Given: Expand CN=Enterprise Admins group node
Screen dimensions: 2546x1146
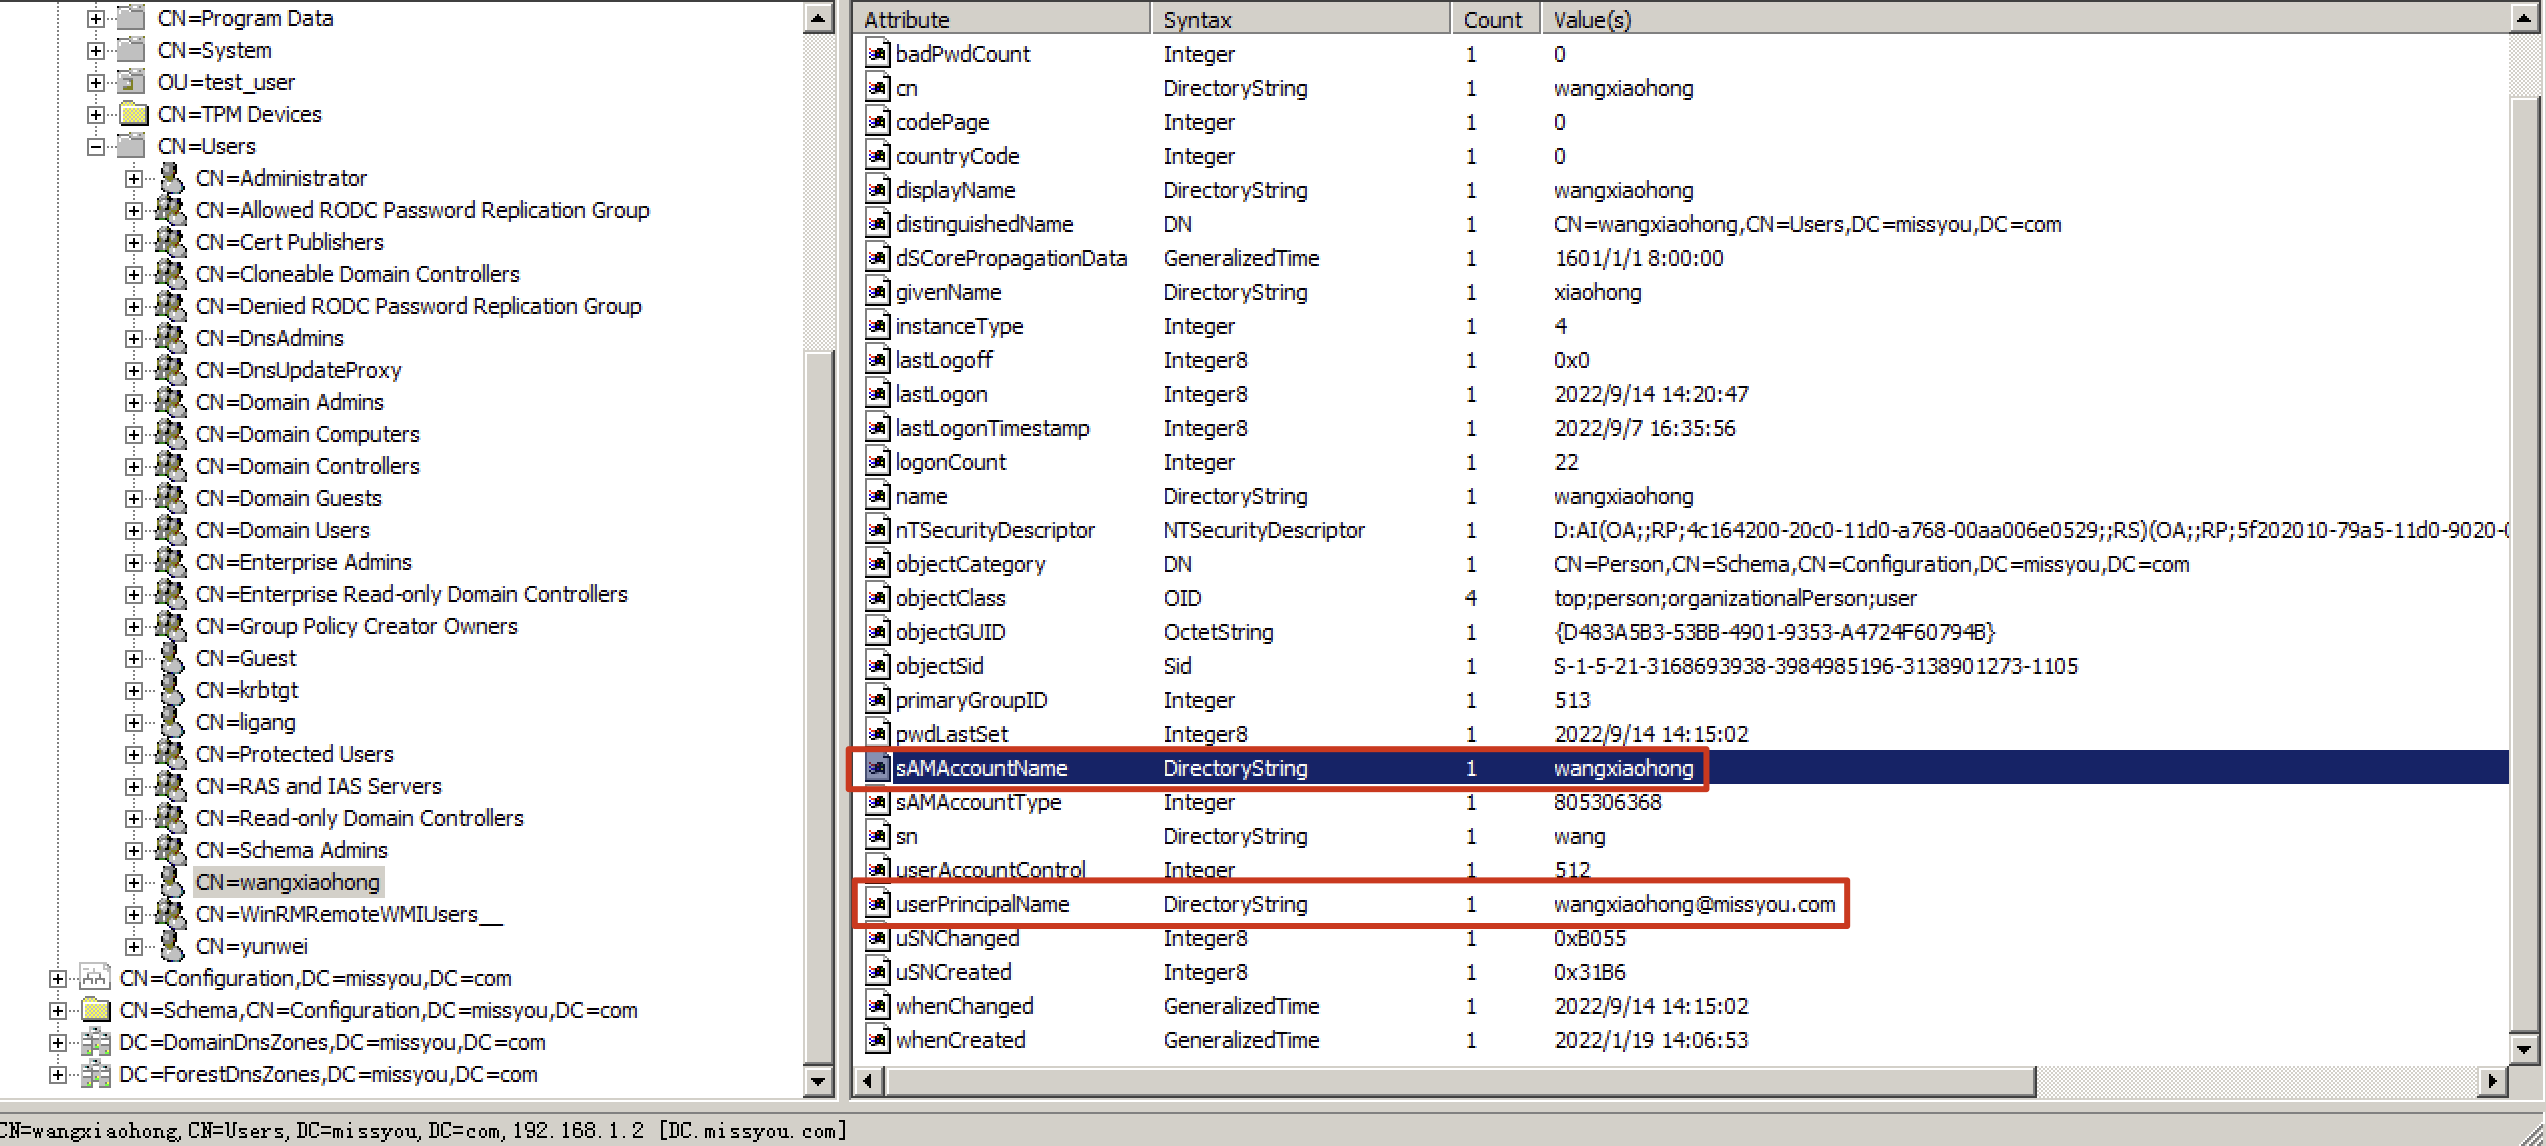Looking at the screenshot, I should (x=133, y=562).
